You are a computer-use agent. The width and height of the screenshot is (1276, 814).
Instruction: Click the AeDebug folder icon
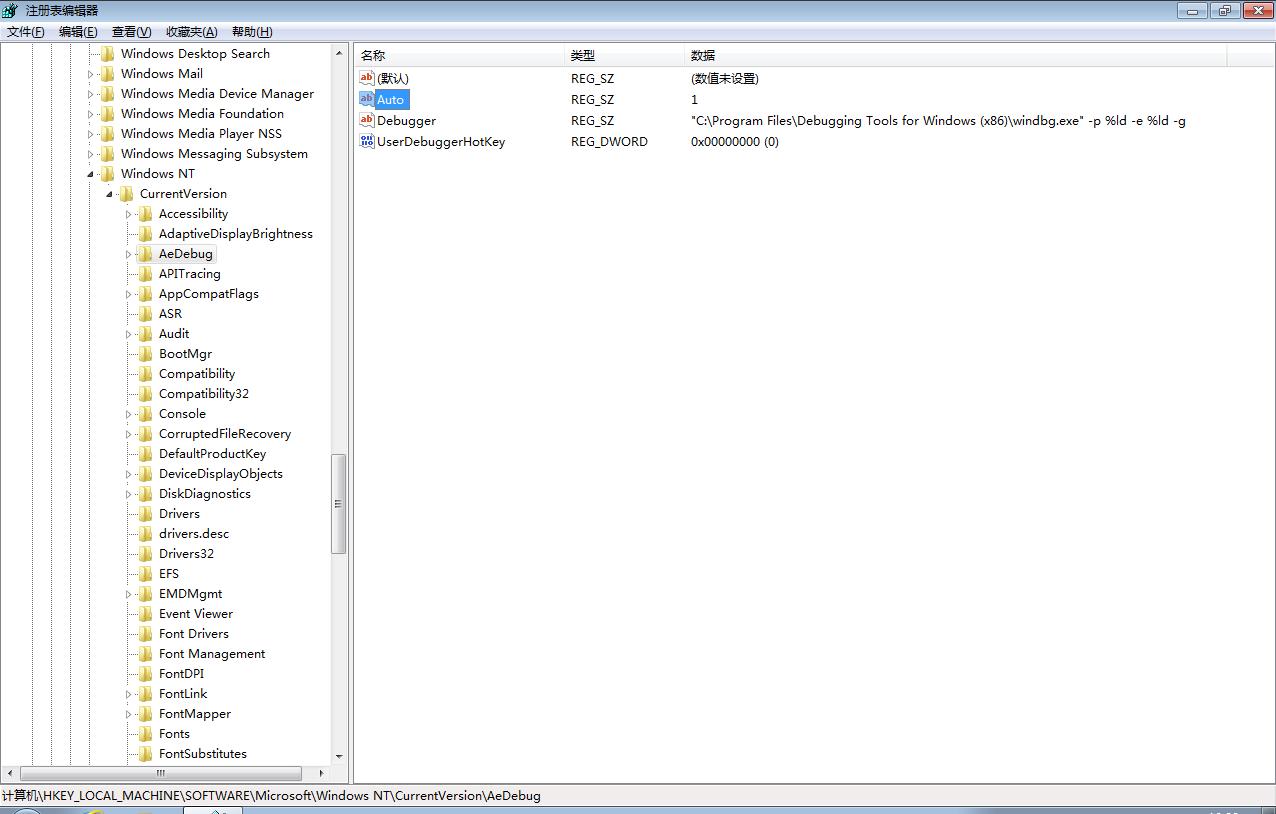pyautogui.click(x=146, y=254)
